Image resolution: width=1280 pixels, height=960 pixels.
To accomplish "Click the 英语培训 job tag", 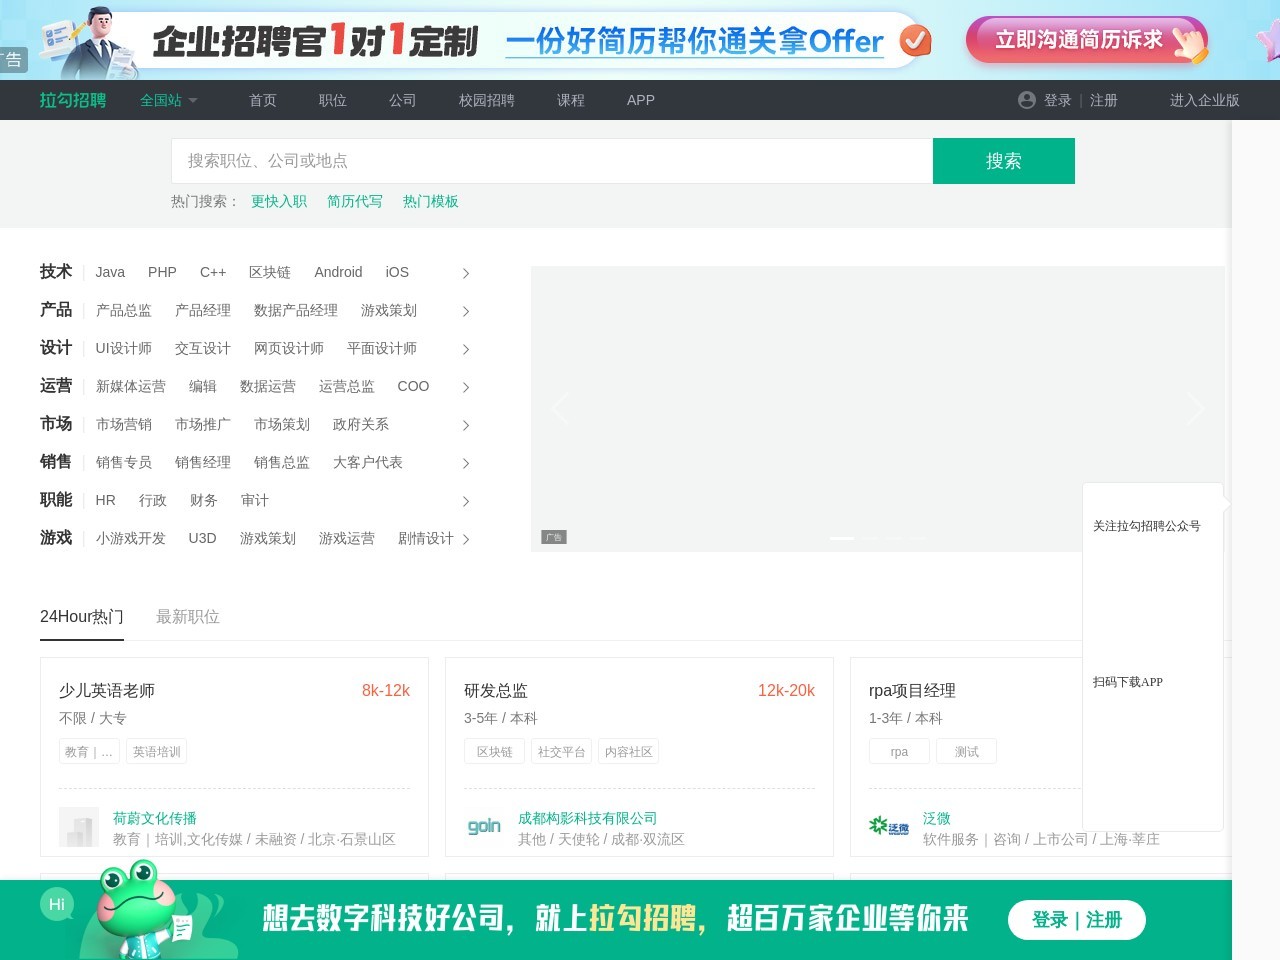I will [x=157, y=752].
